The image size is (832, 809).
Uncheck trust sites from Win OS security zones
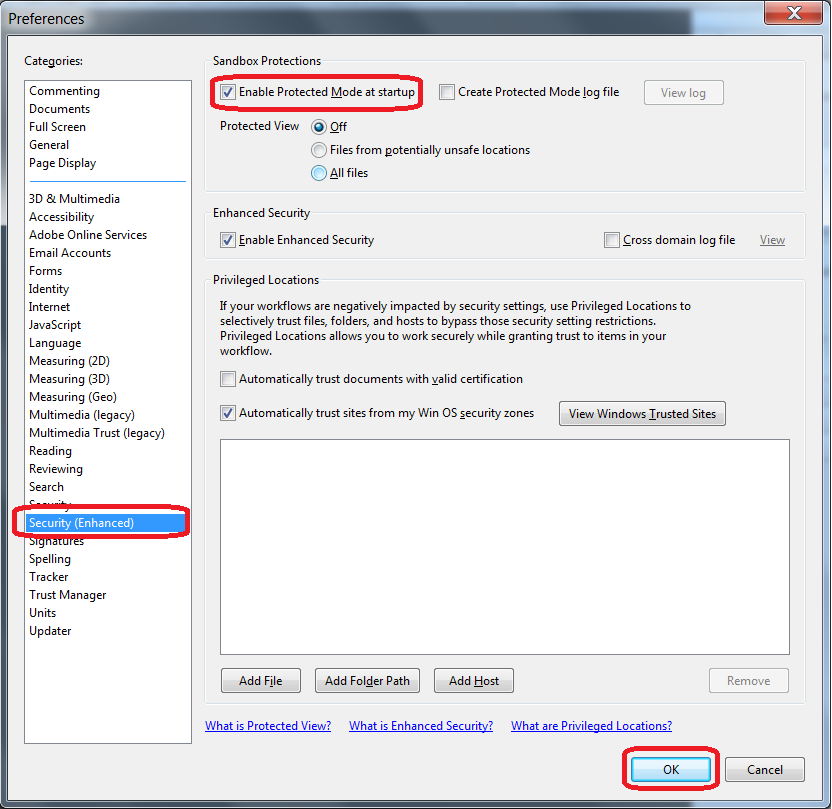(227, 413)
